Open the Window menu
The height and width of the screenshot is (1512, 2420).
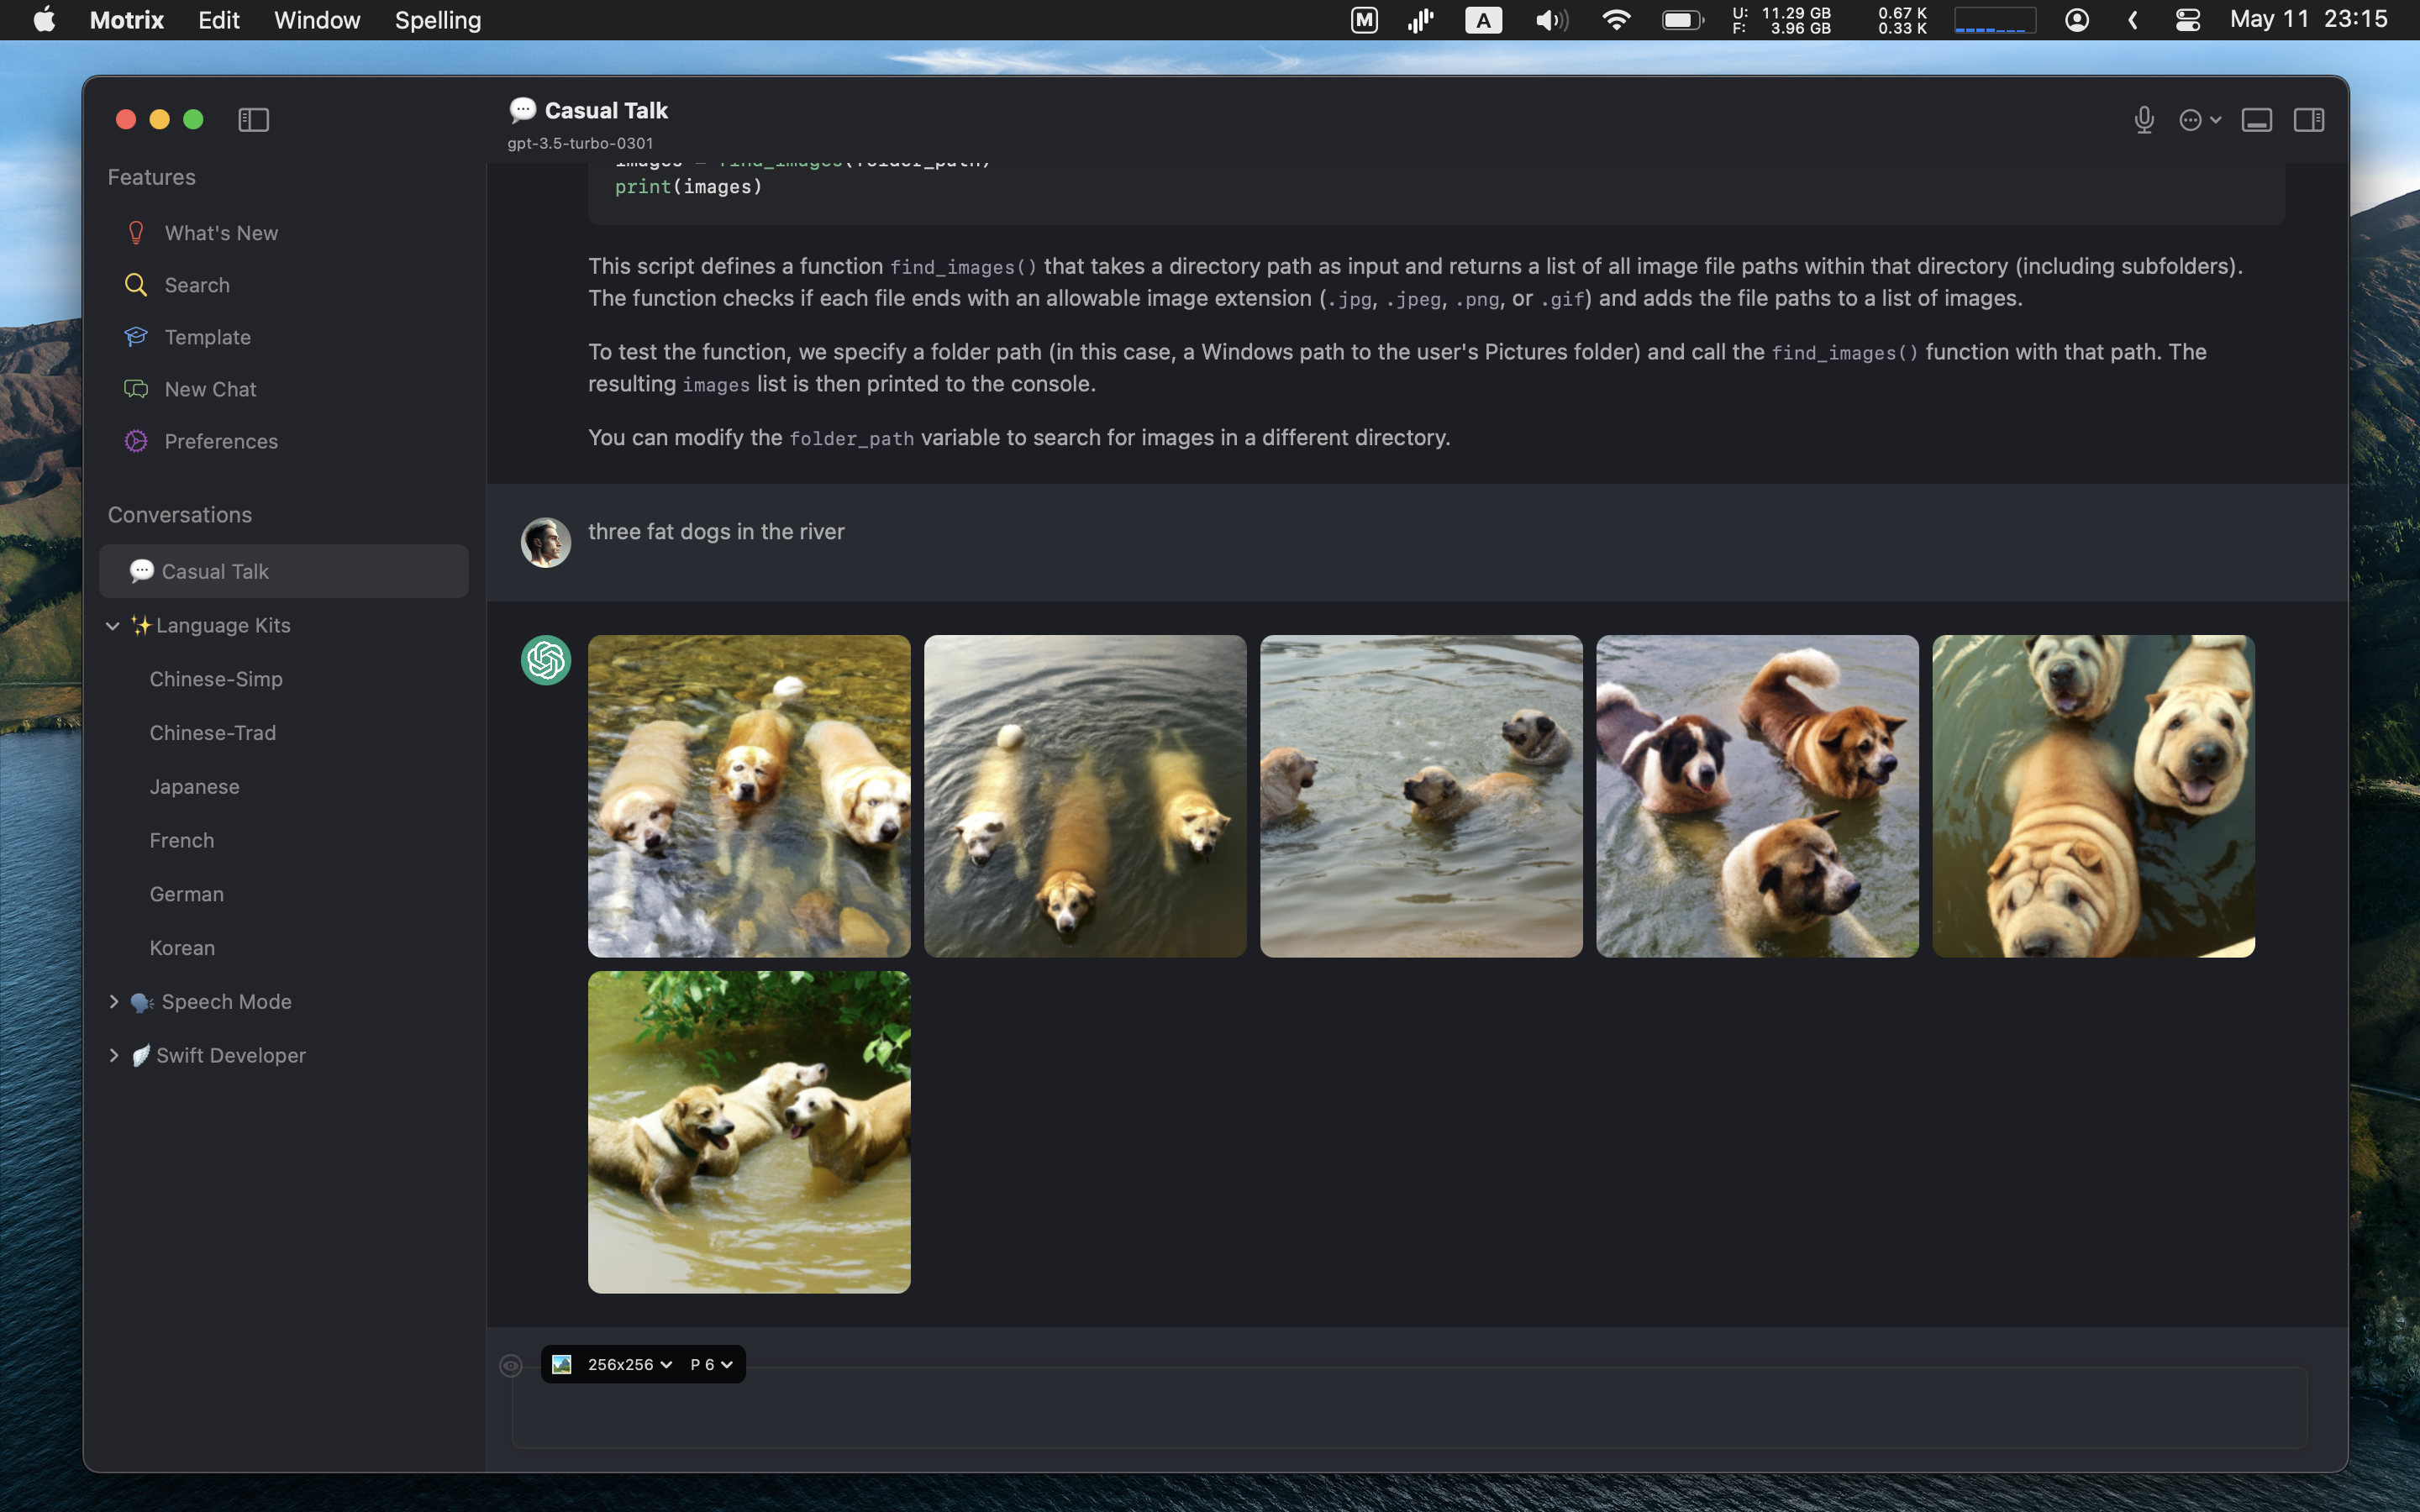316,20
